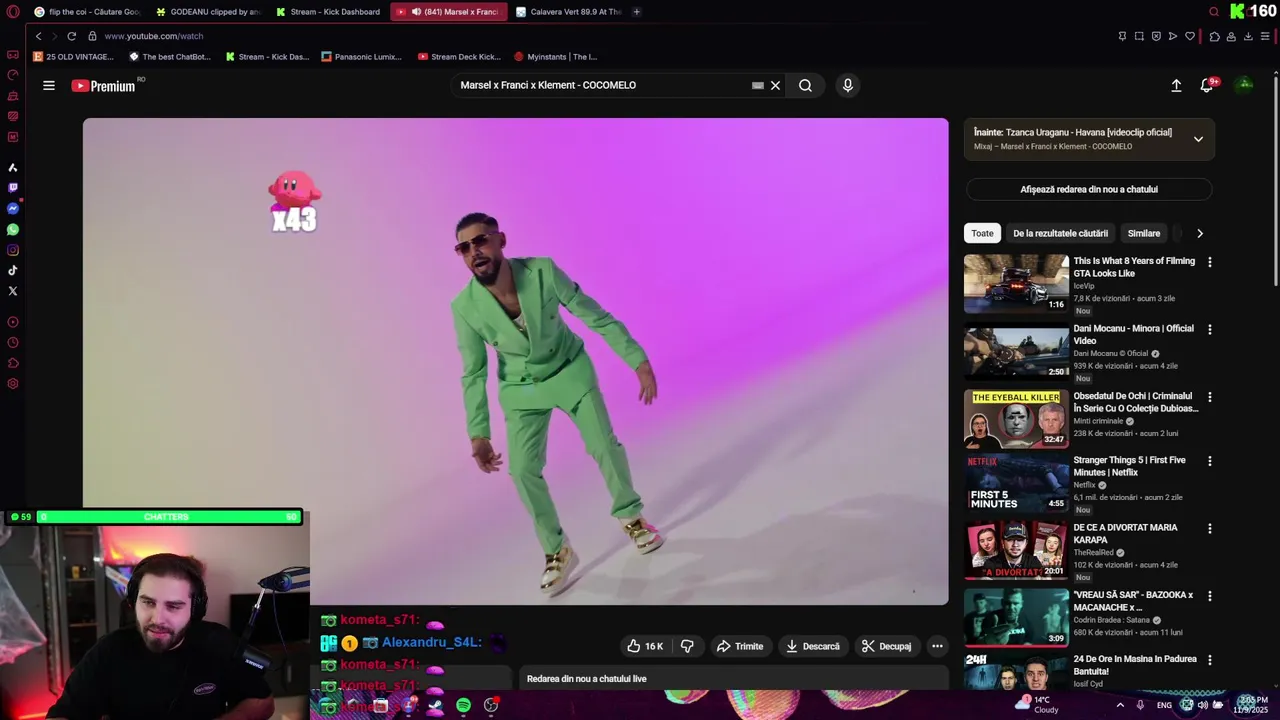
Task: Open Messenger in Opera sidebar
Action: point(12,209)
